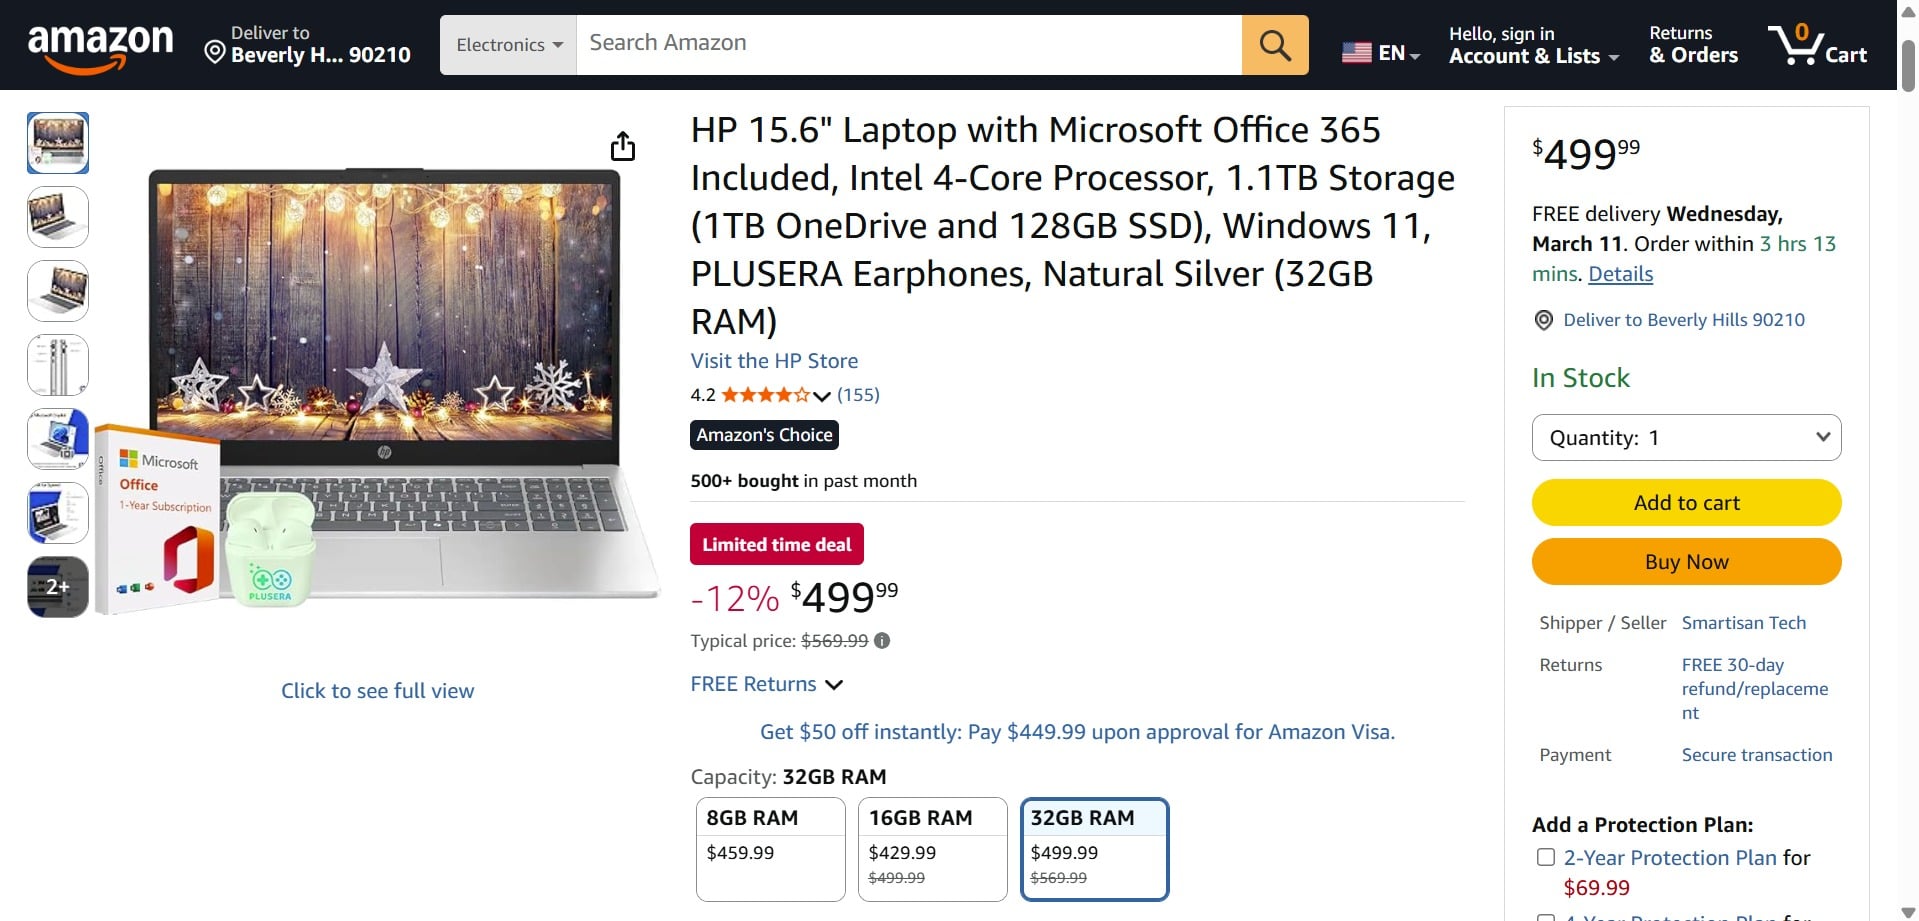The image size is (1919, 921).
Task: Check the 2-Year Protection Plan box
Action: 1545,857
